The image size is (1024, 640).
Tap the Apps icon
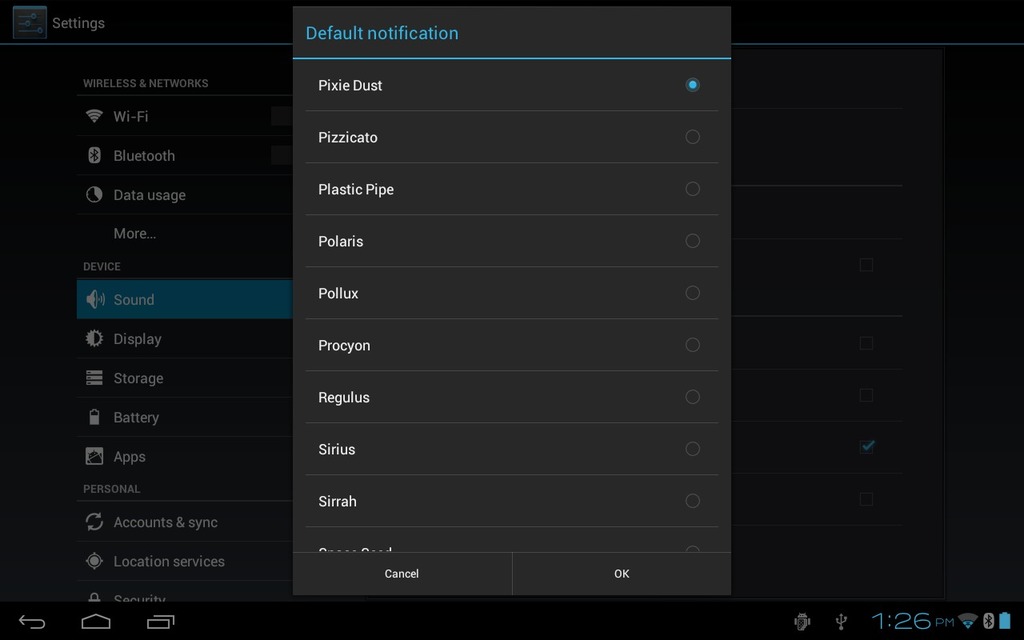(x=94, y=456)
